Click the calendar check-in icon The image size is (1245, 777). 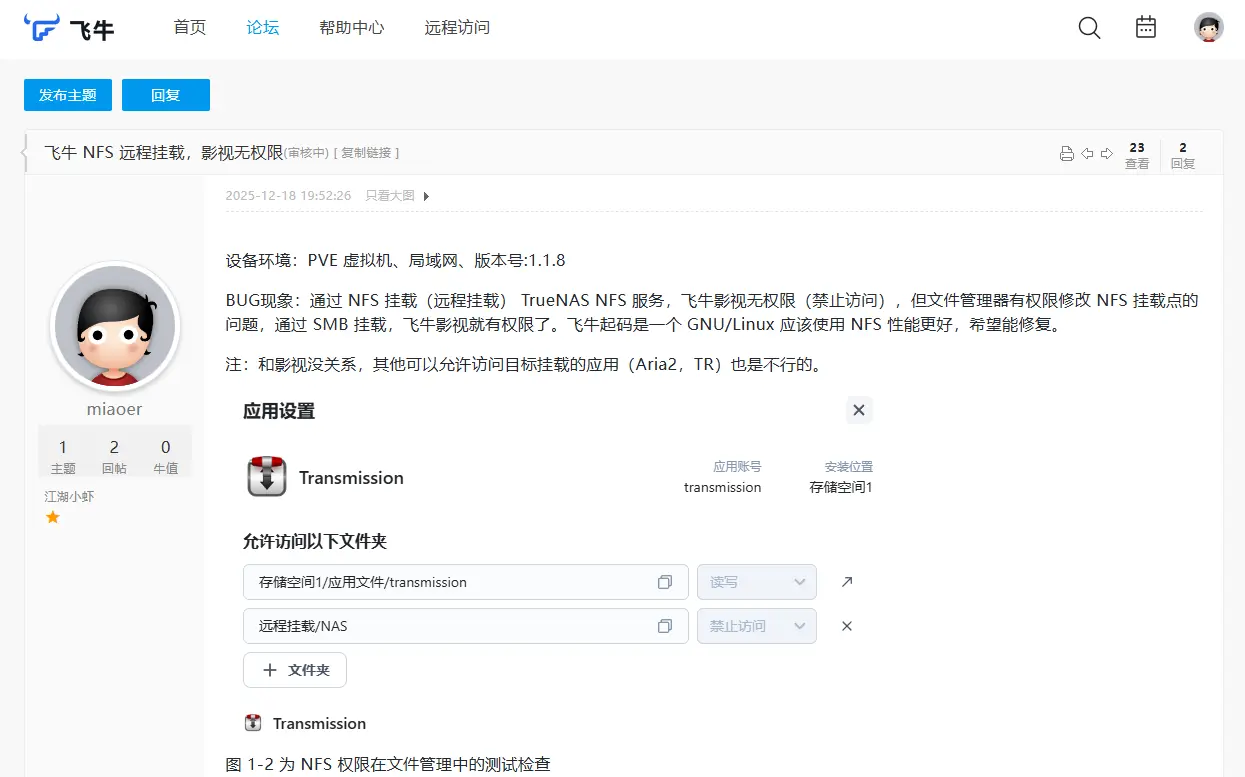(x=1146, y=27)
